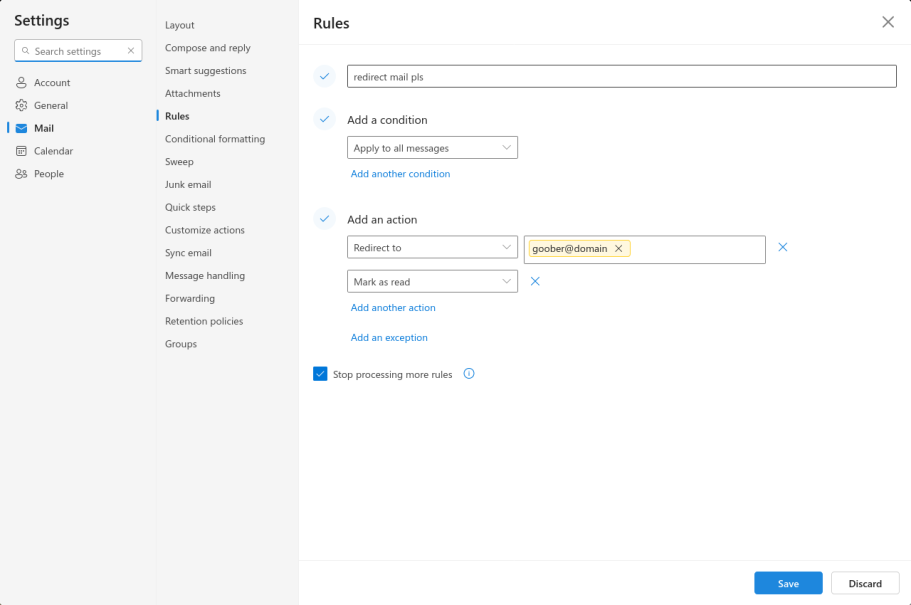Expand the Redirect to action dropdown

pyautogui.click(x=432, y=248)
